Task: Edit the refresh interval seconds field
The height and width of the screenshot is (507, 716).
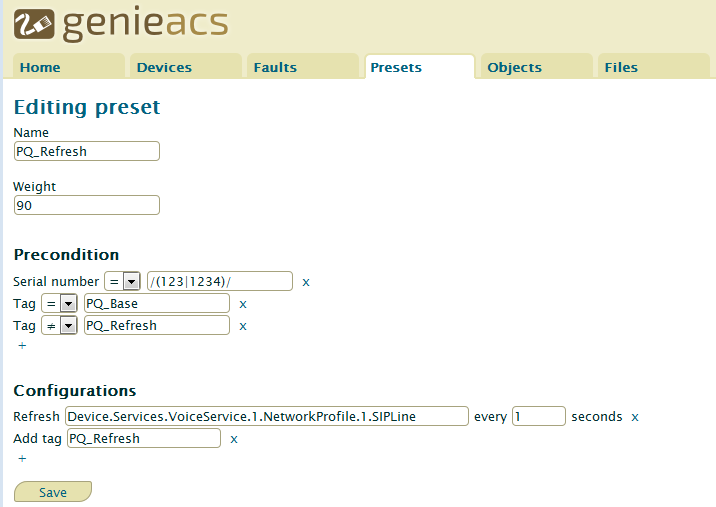Action: pyautogui.click(x=539, y=416)
